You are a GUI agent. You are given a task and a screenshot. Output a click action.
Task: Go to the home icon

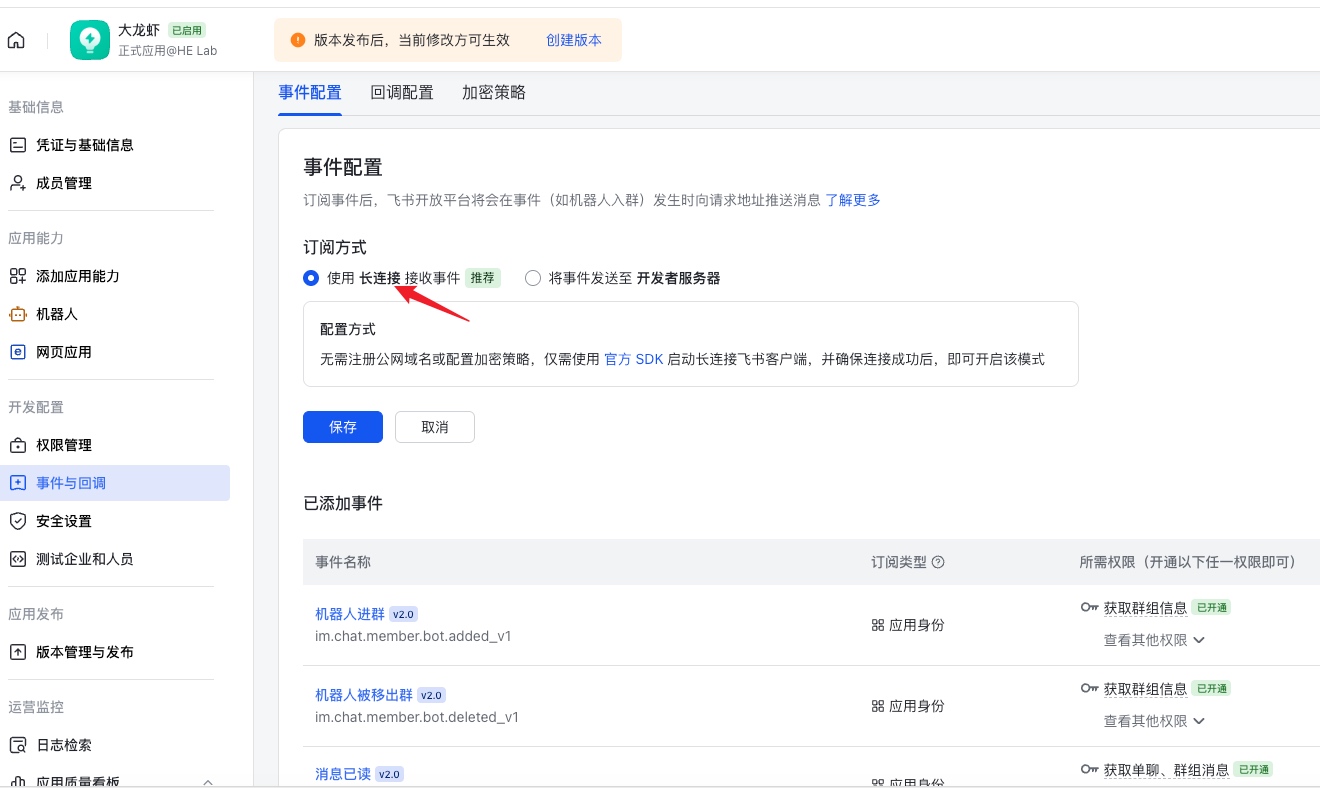tap(16, 41)
